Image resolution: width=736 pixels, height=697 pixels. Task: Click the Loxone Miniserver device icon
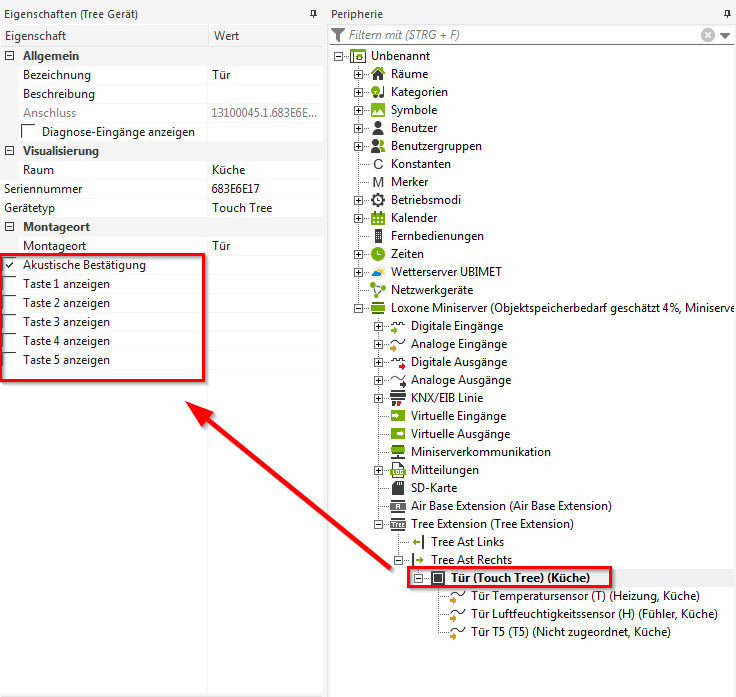click(x=378, y=308)
